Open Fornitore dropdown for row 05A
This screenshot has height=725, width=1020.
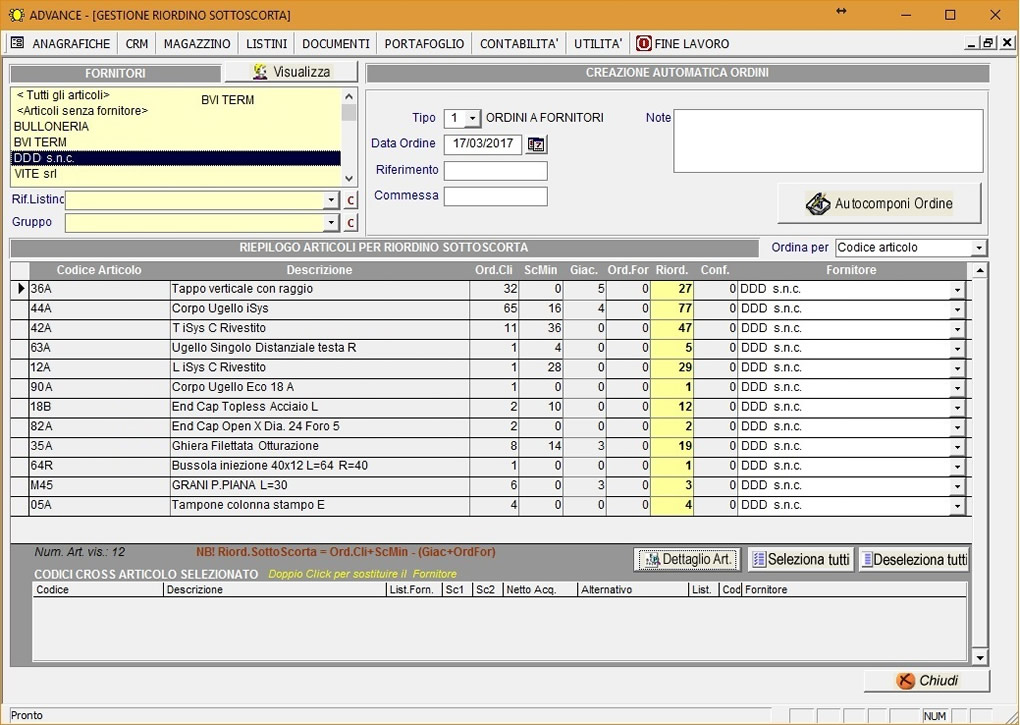957,507
